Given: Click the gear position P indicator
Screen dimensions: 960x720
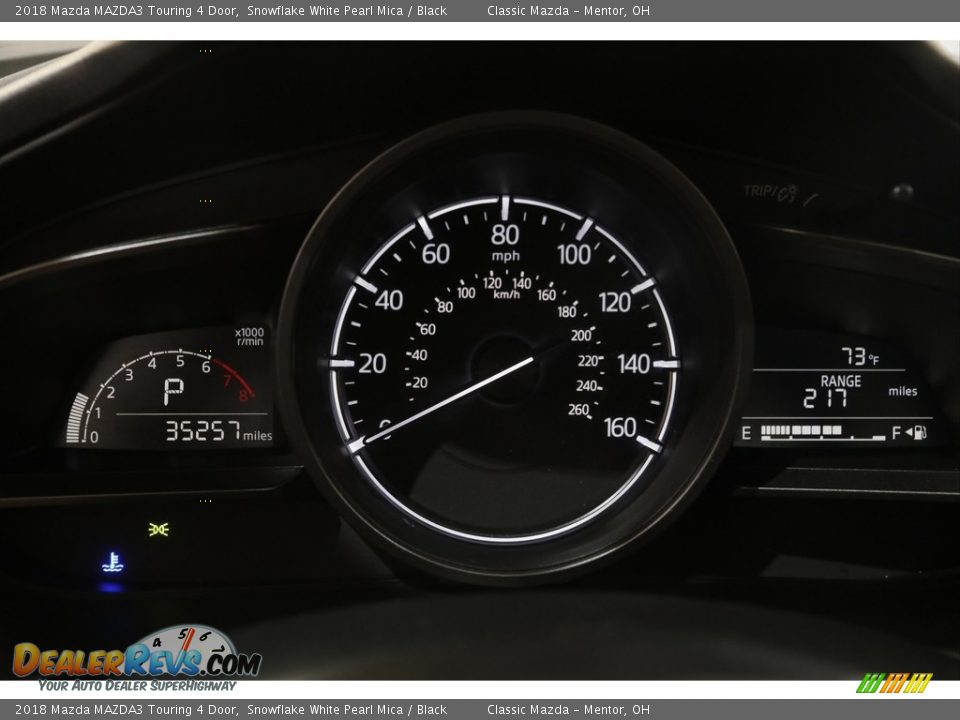Looking at the screenshot, I should pos(173,391).
